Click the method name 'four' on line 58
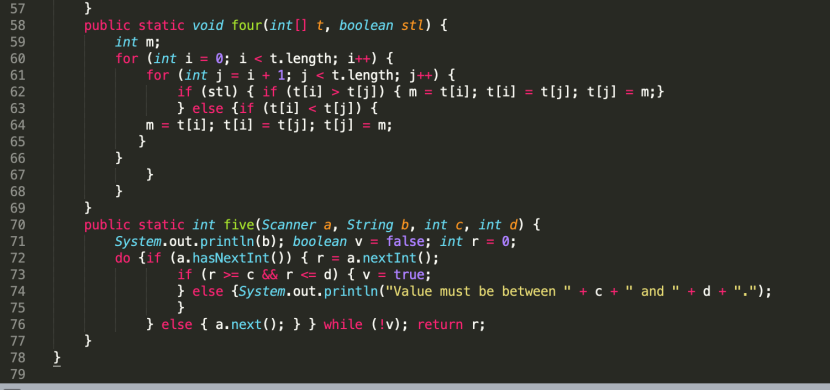This screenshot has width=830, height=390. (247, 25)
